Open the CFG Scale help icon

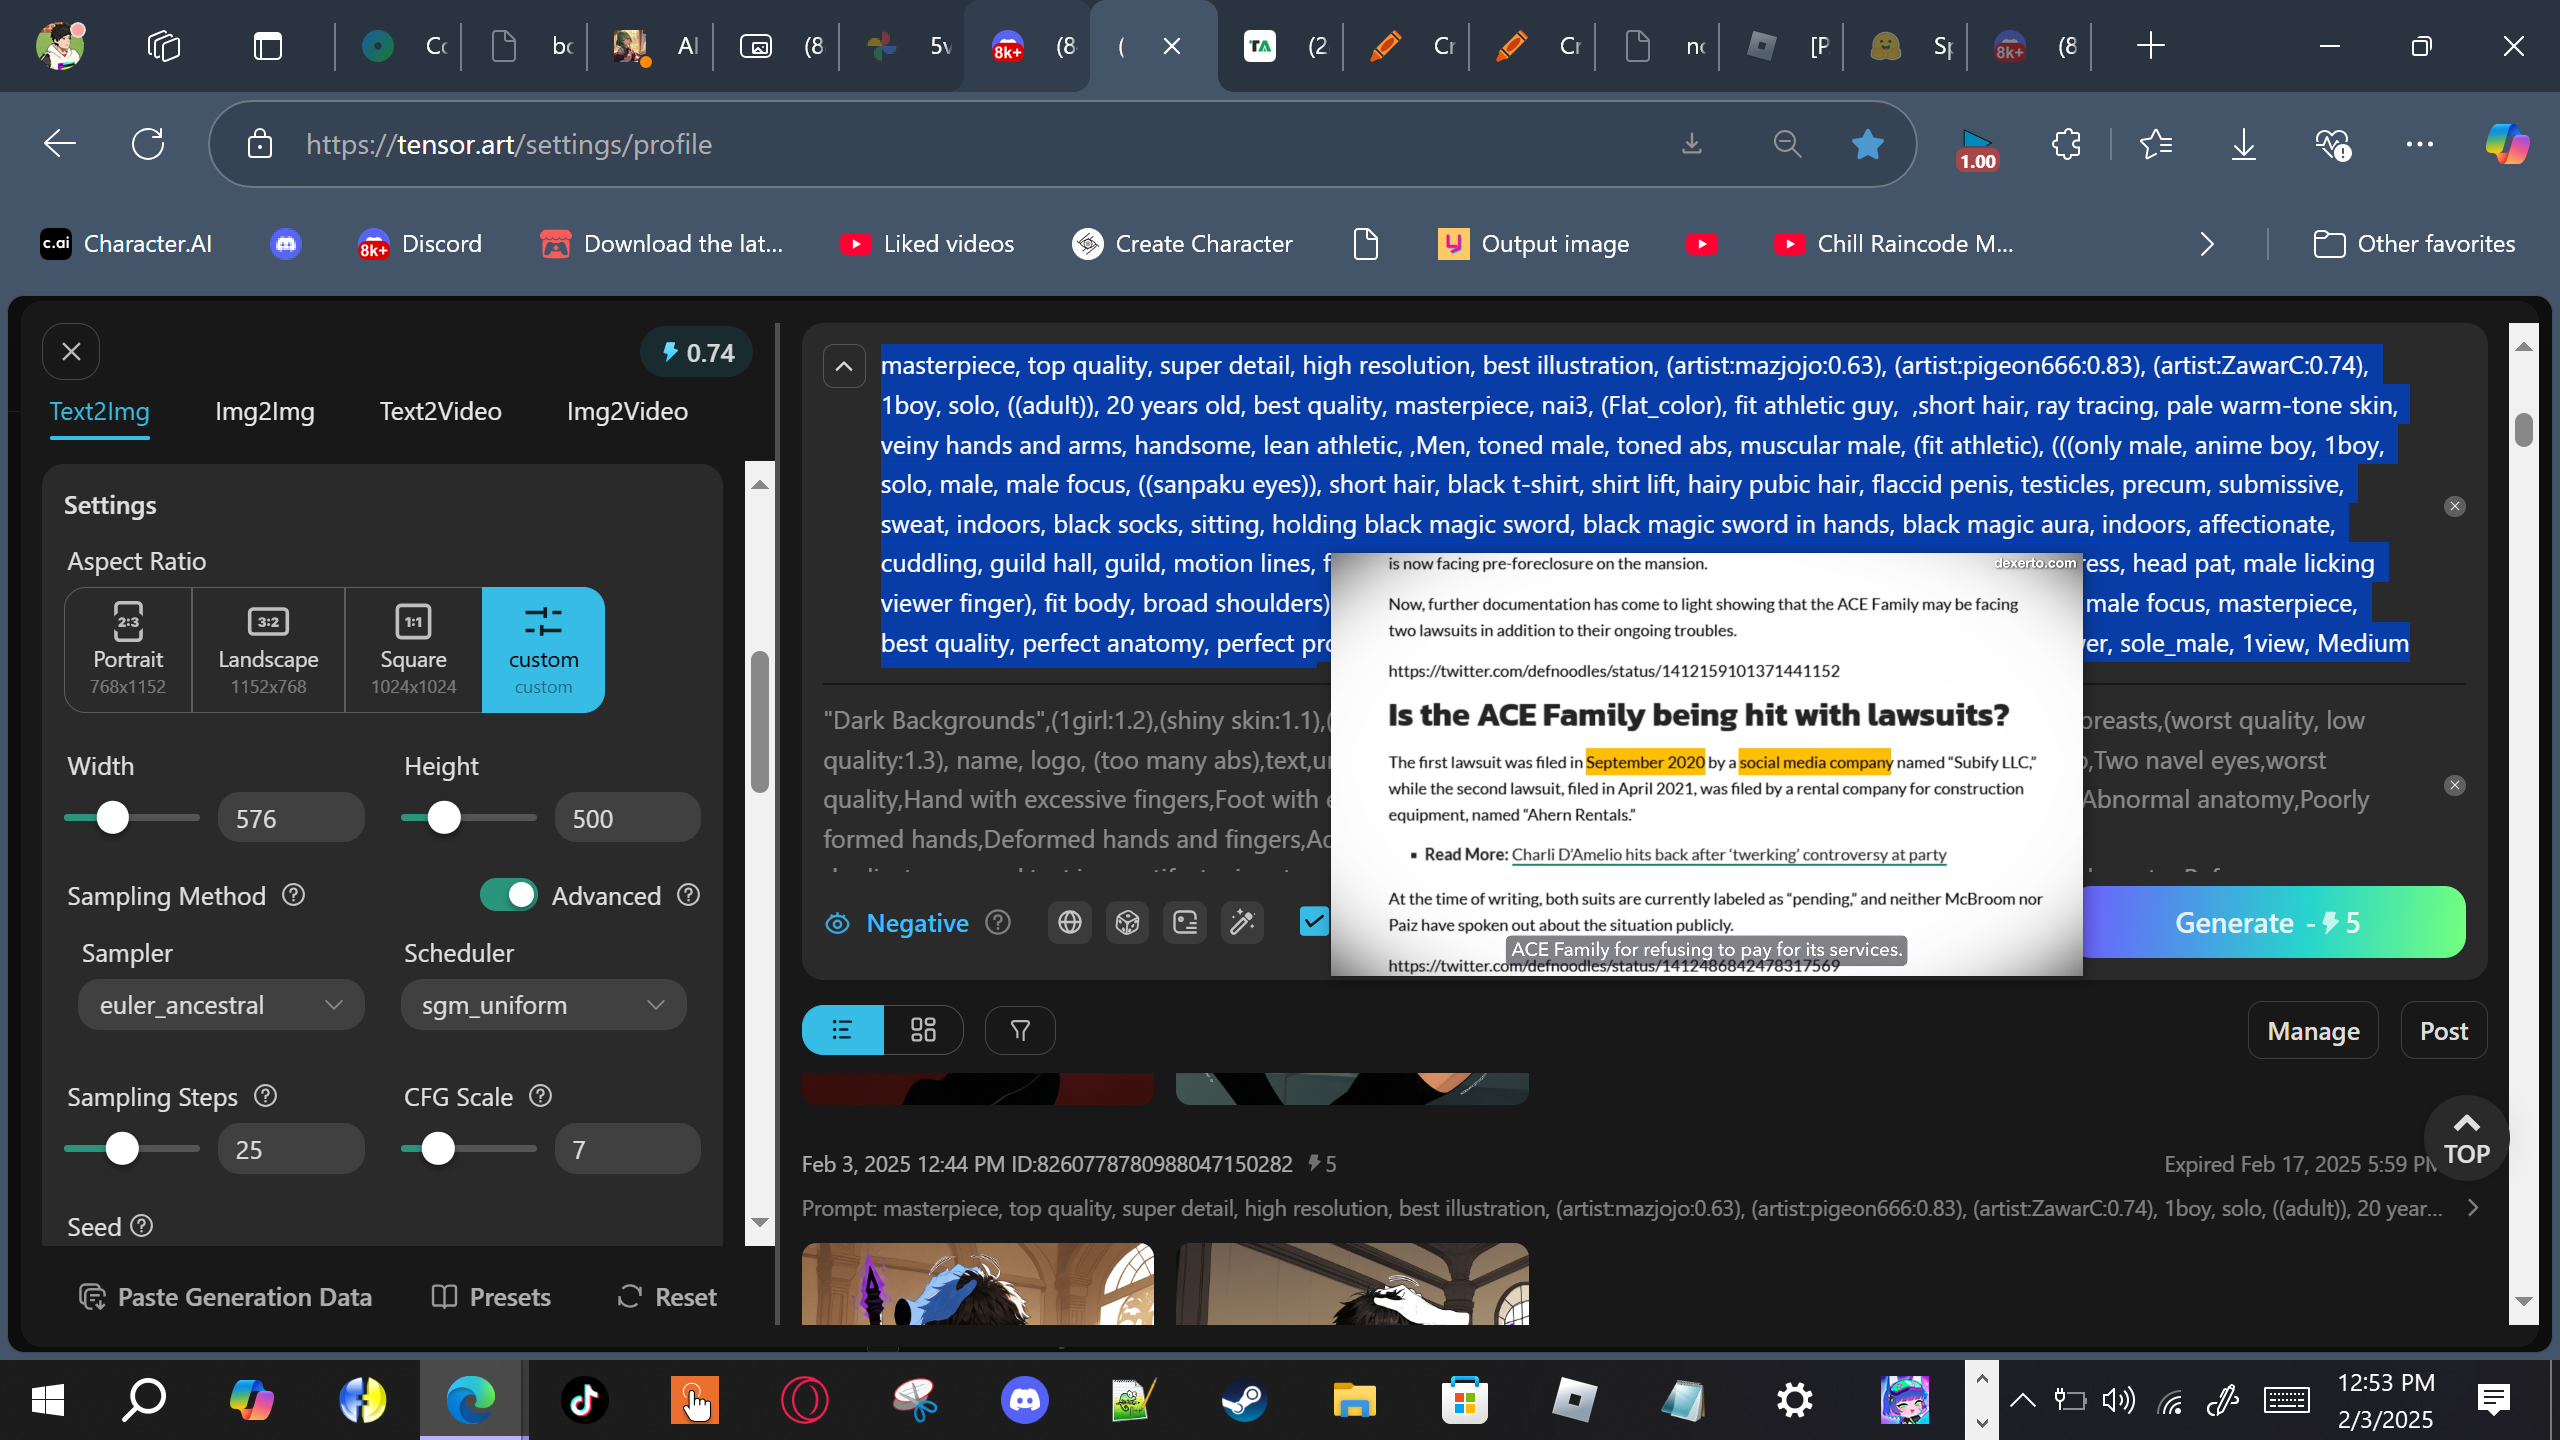[x=540, y=1096]
